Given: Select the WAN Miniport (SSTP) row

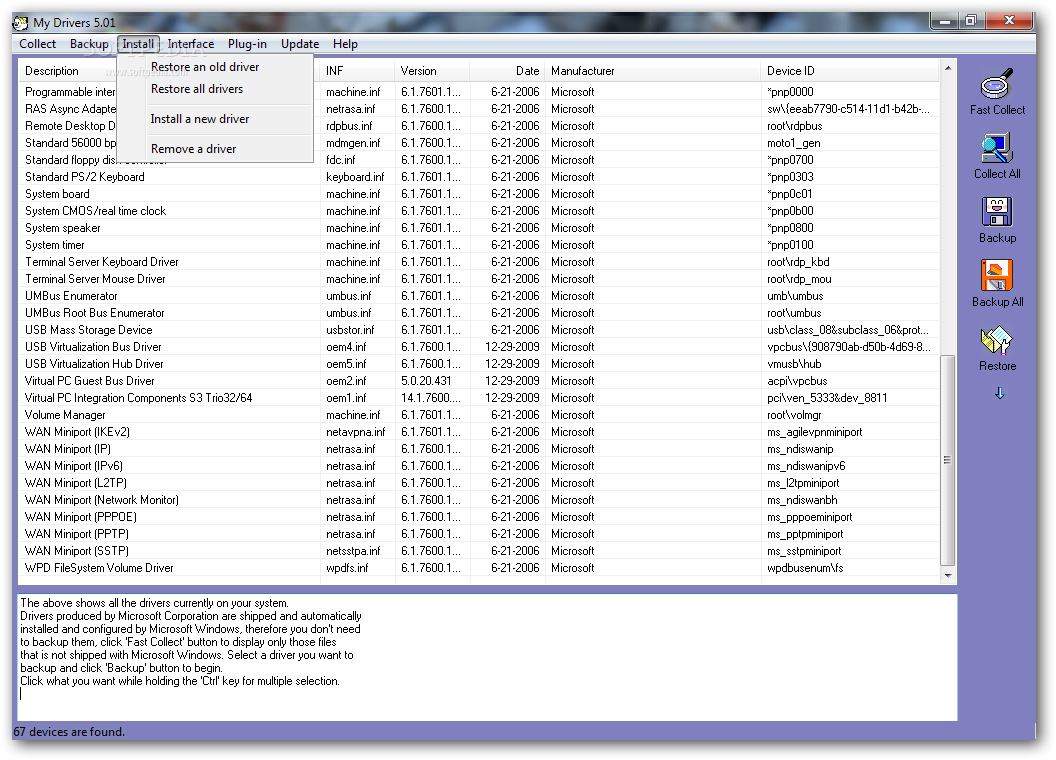Looking at the screenshot, I should pyautogui.click(x=479, y=551).
